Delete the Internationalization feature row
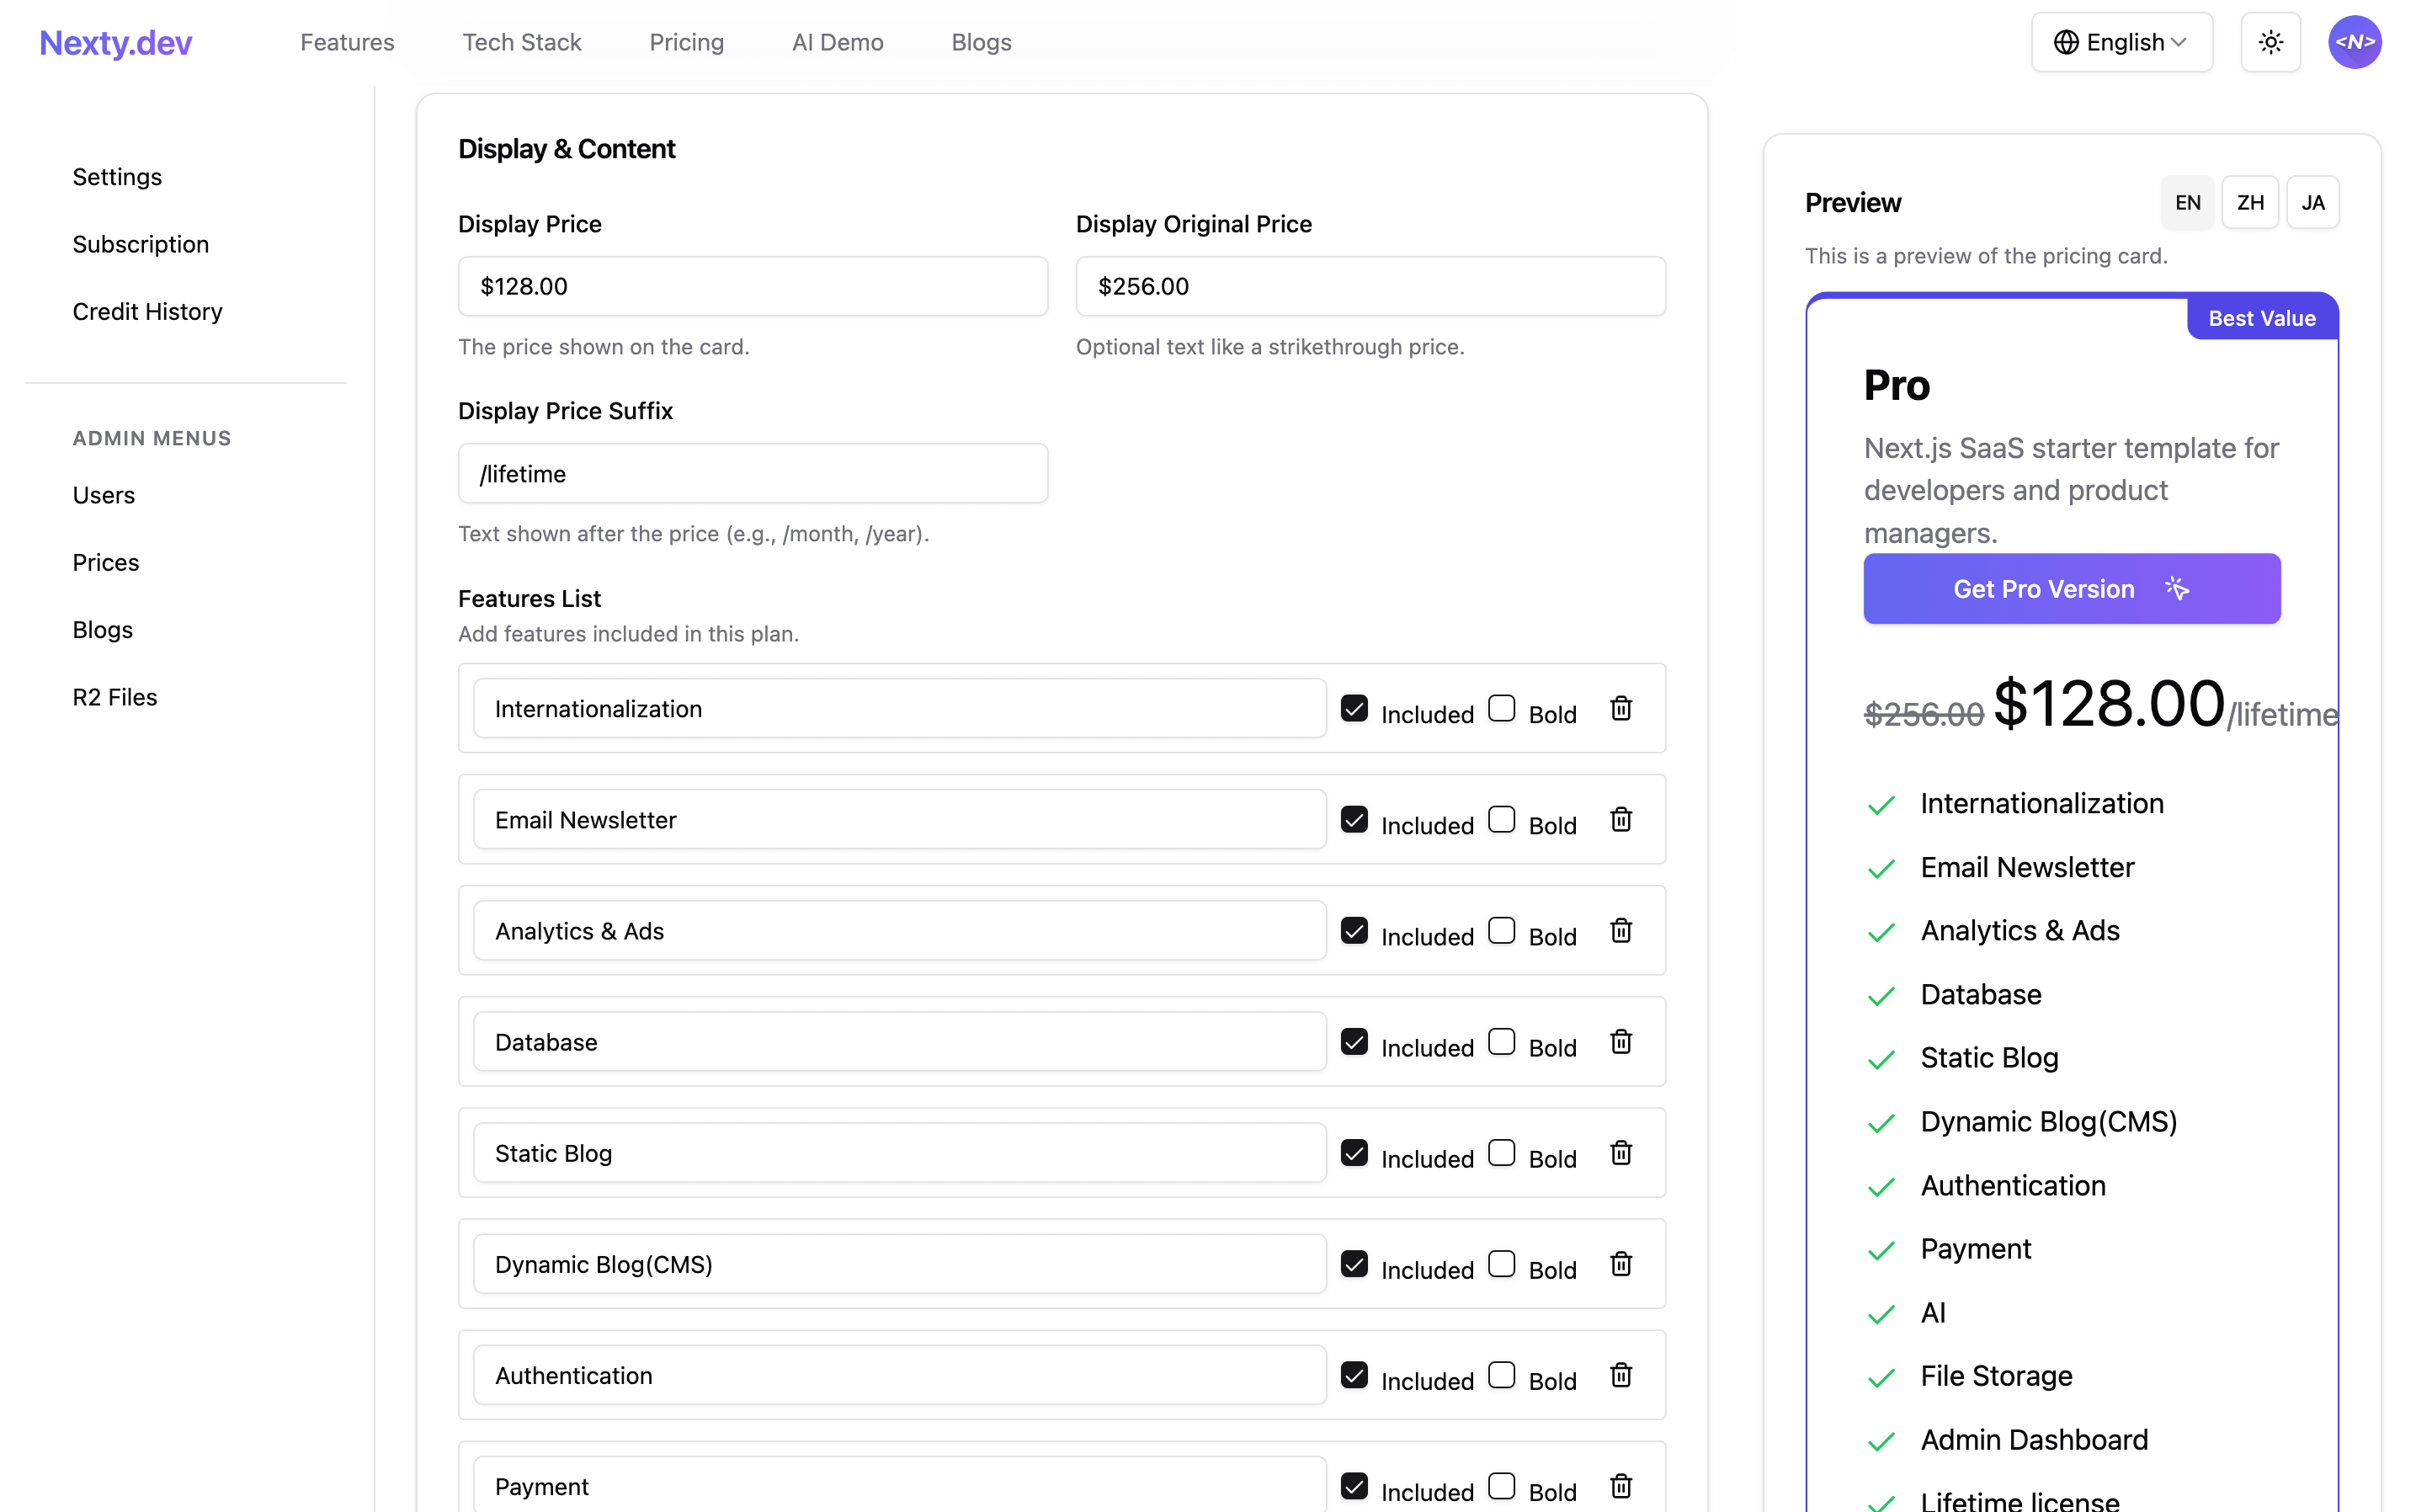2416x1512 pixels. 1621,708
